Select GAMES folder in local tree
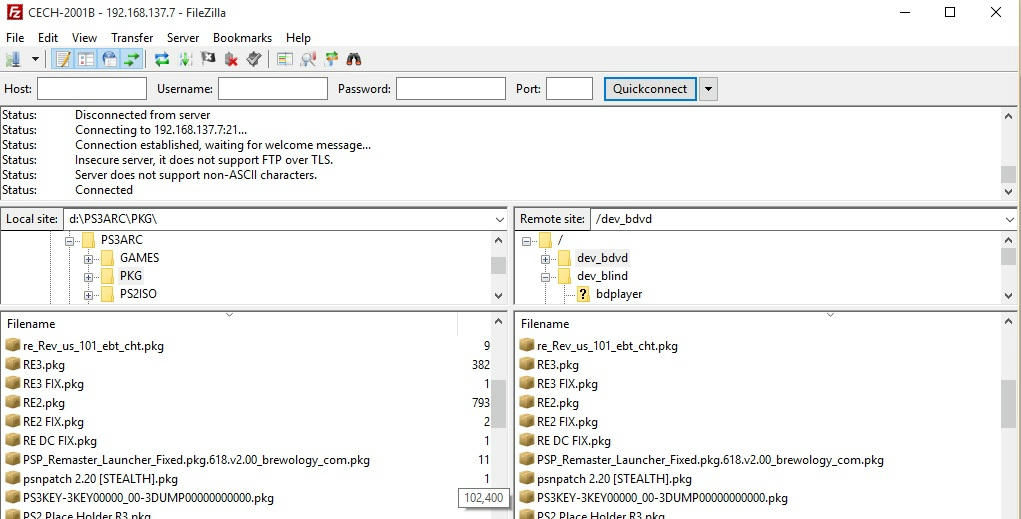 (x=139, y=258)
